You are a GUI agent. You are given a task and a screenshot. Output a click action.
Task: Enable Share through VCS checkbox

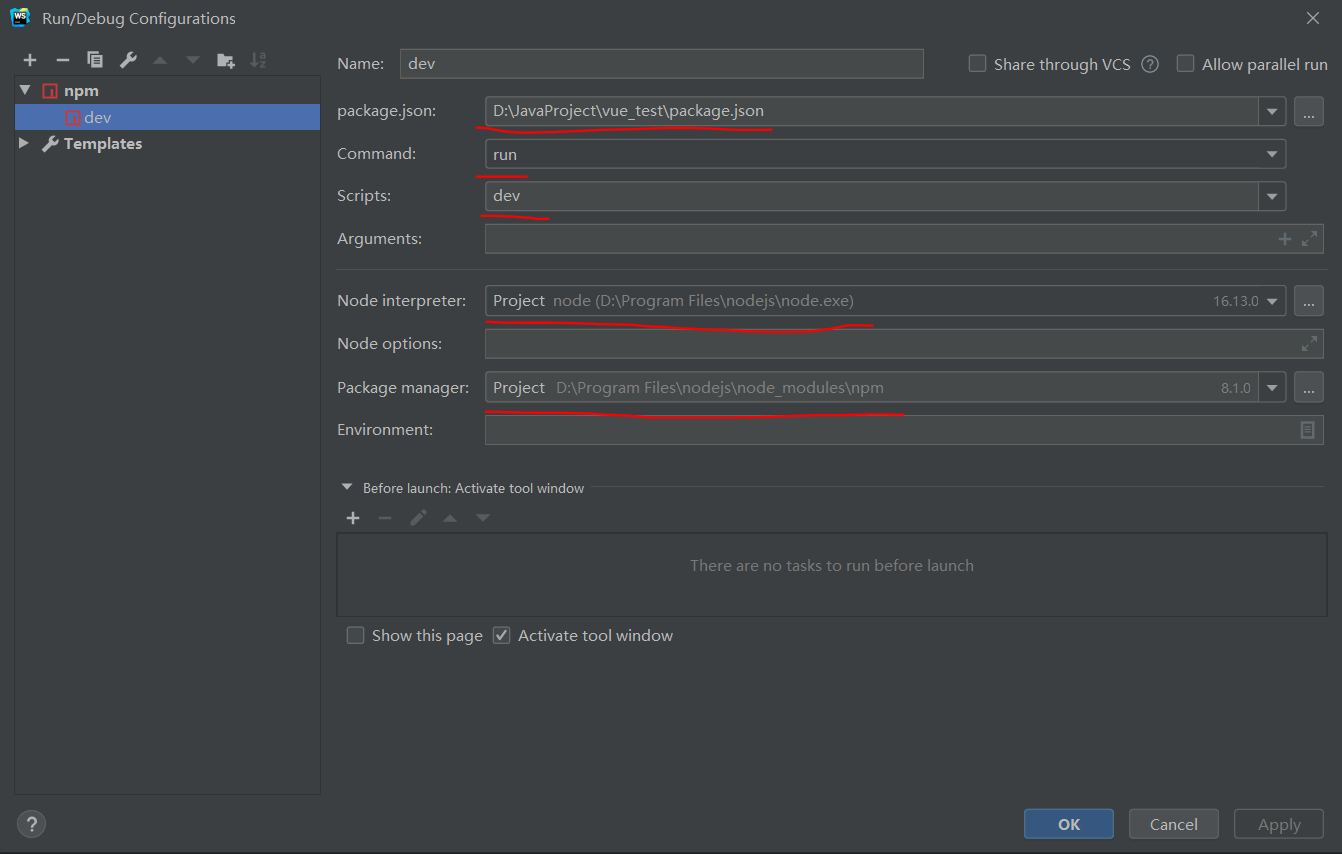(x=977, y=64)
